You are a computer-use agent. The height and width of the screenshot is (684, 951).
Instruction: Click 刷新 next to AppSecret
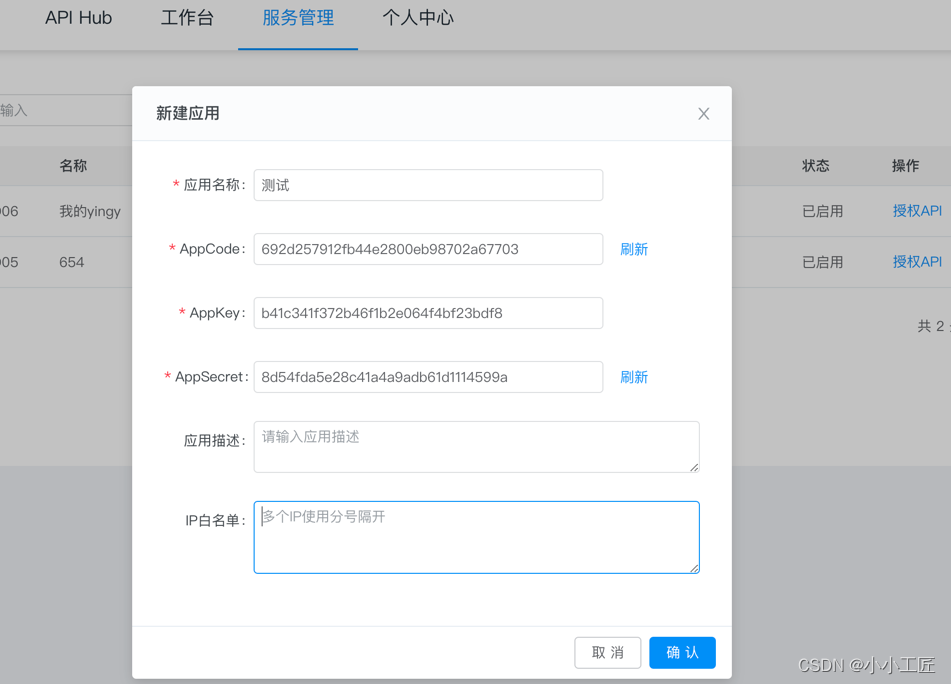(x=633, y=377)
